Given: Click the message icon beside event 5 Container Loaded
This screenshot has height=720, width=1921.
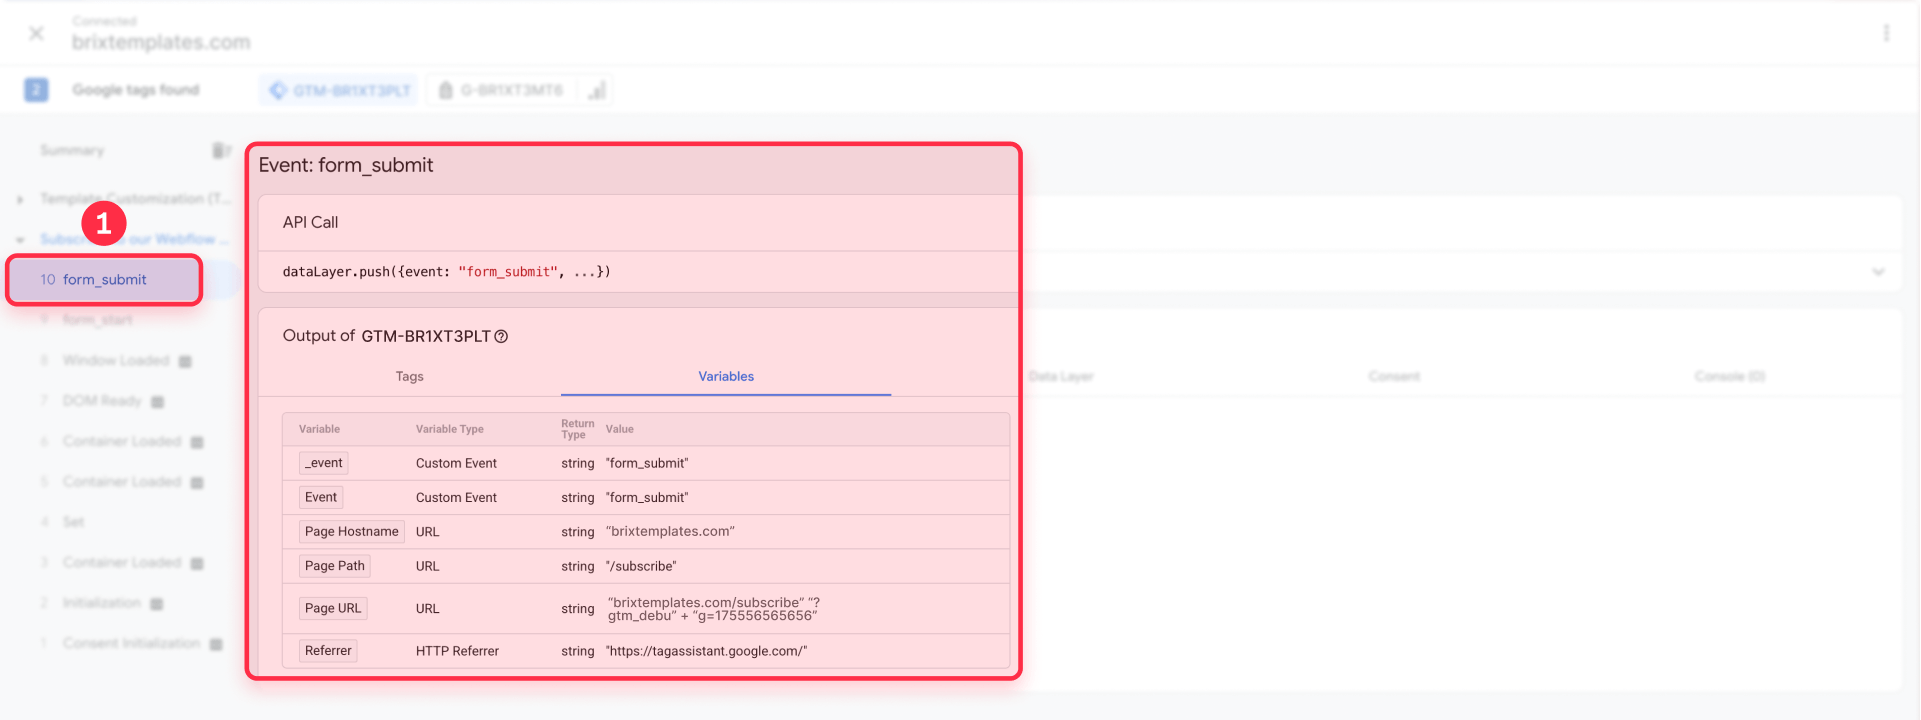Looking at the screenshot, I should [197, 483].
